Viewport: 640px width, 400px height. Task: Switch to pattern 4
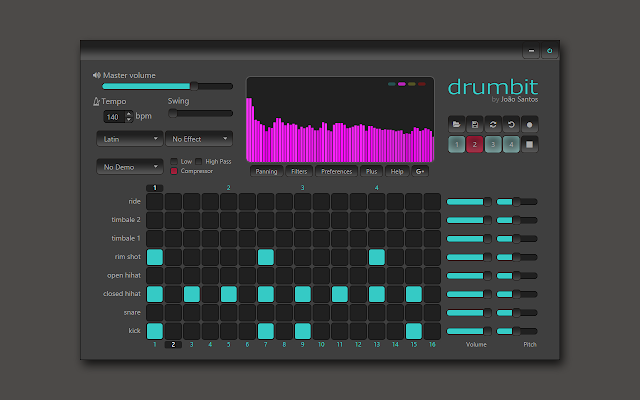[511, 144]
